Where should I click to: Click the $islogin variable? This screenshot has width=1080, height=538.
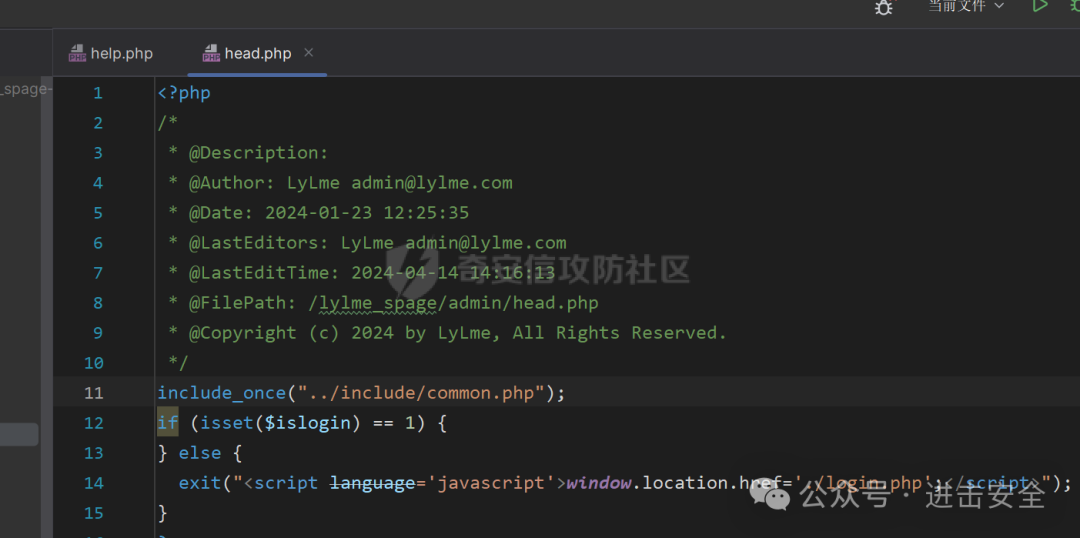pos(308,423)
